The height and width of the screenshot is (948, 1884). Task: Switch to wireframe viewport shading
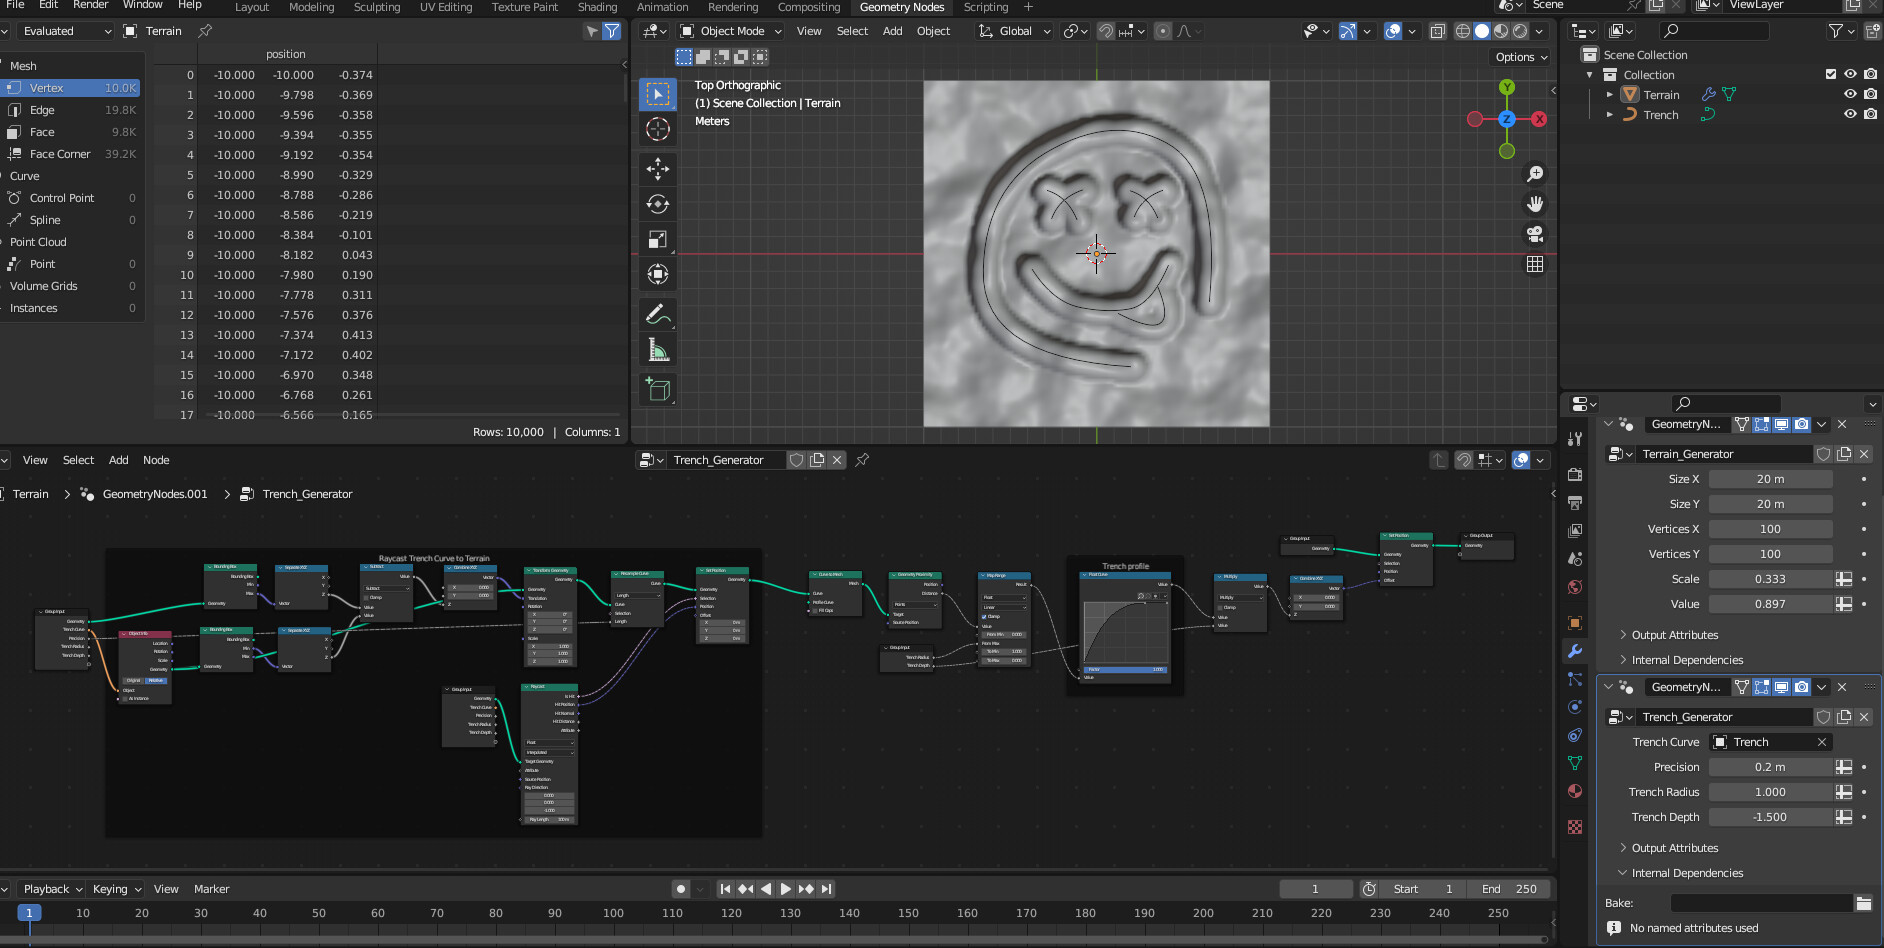click(x=1463, y=31)
